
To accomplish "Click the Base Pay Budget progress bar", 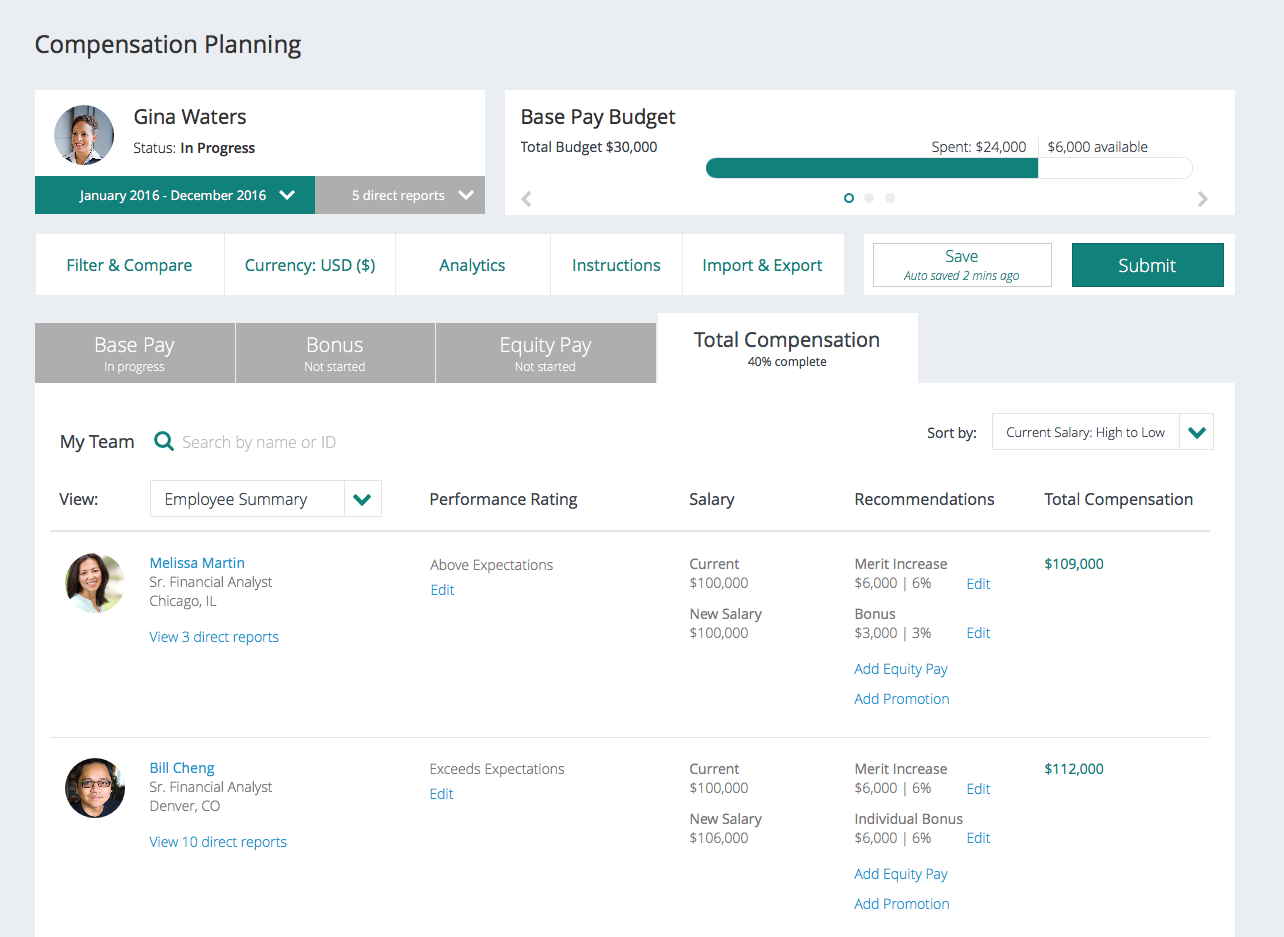I will pyautogui.click(x=948, y=168).
